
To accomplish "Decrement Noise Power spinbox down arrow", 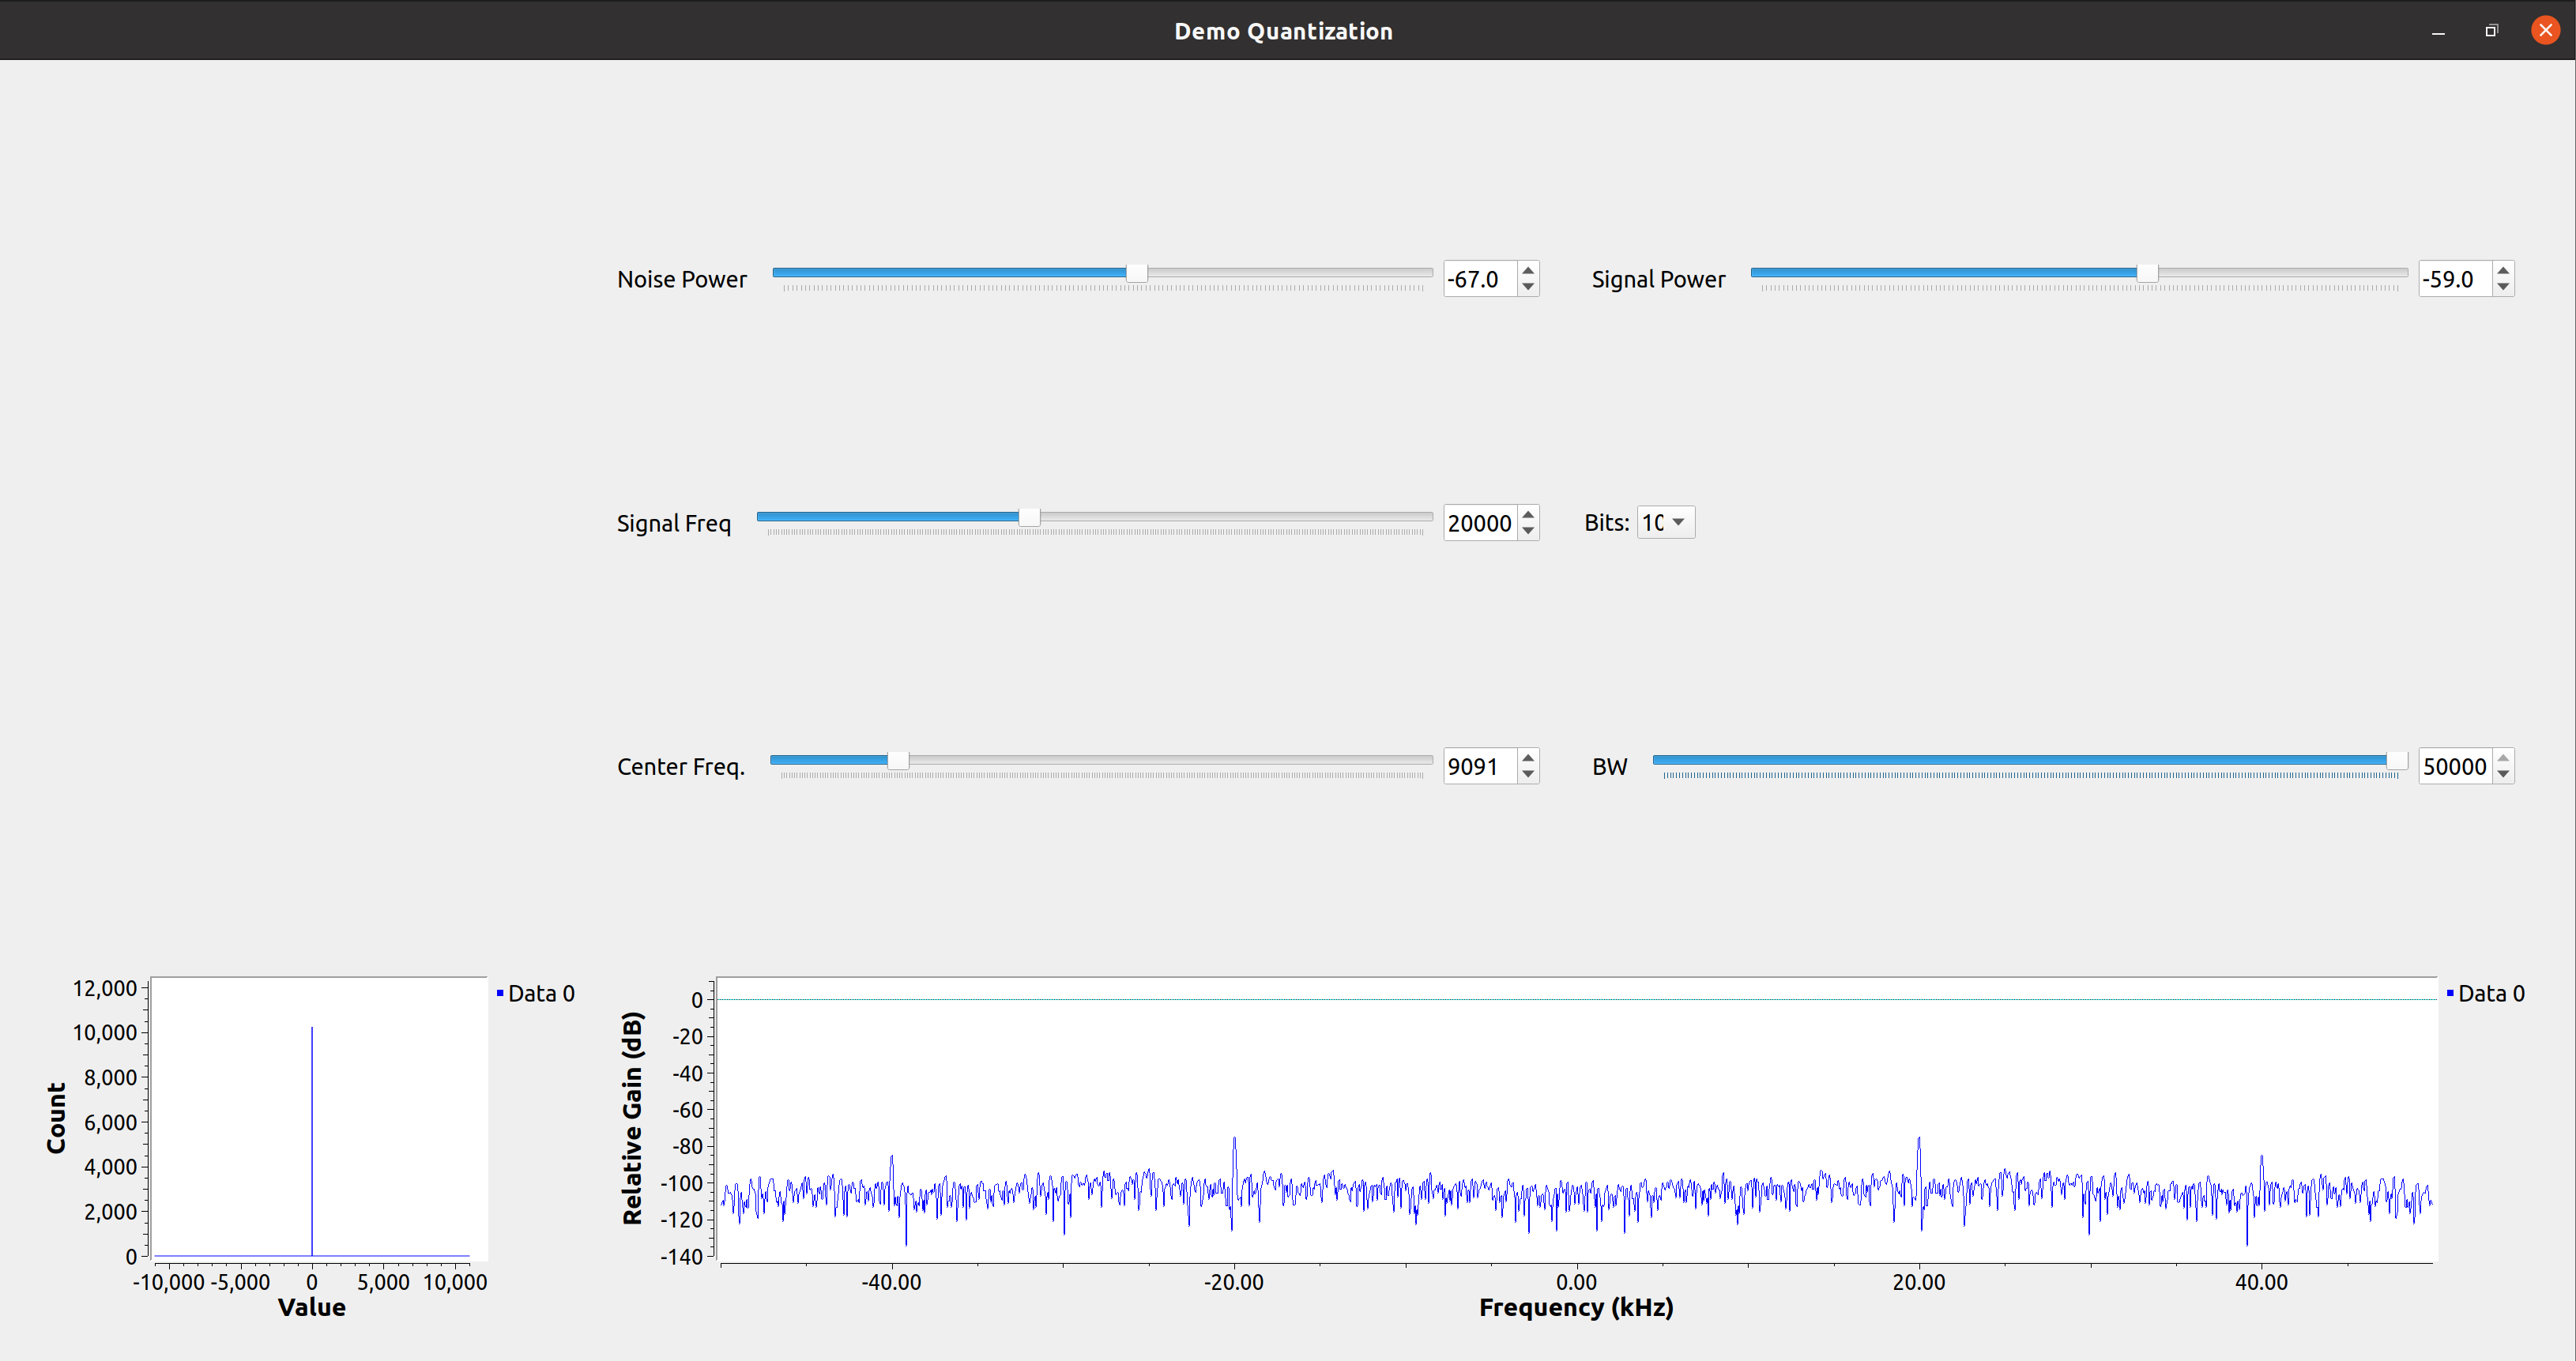I will click(1527, 287).
